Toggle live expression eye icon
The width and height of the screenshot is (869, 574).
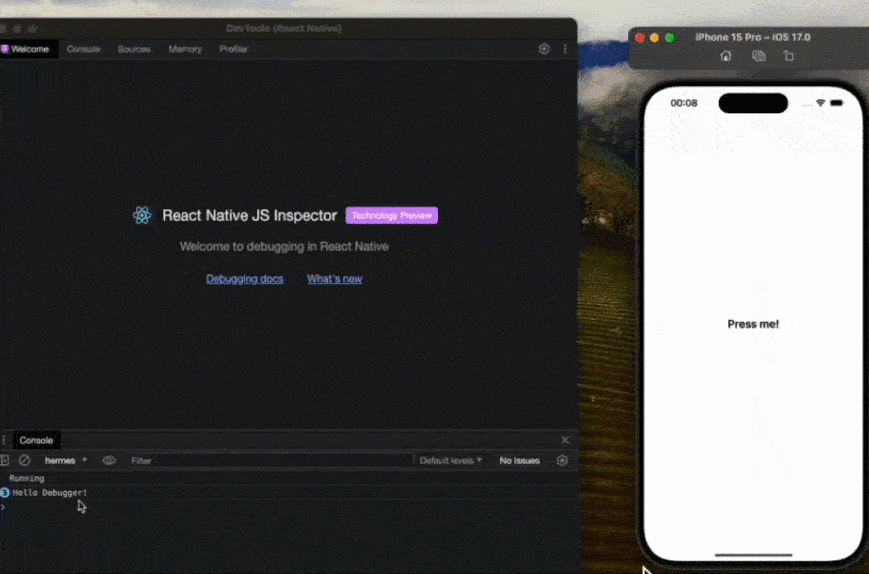[109, 460]
